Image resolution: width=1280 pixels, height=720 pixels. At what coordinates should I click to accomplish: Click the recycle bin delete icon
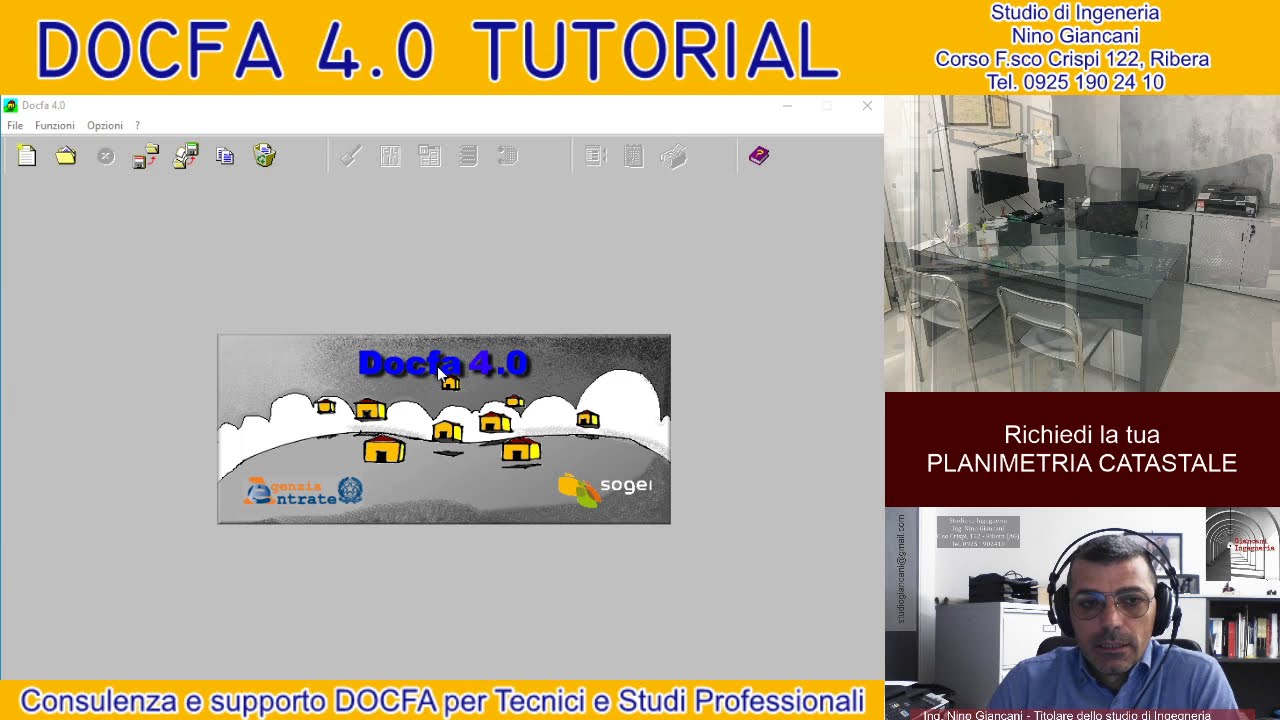click(x=265, y=156)
